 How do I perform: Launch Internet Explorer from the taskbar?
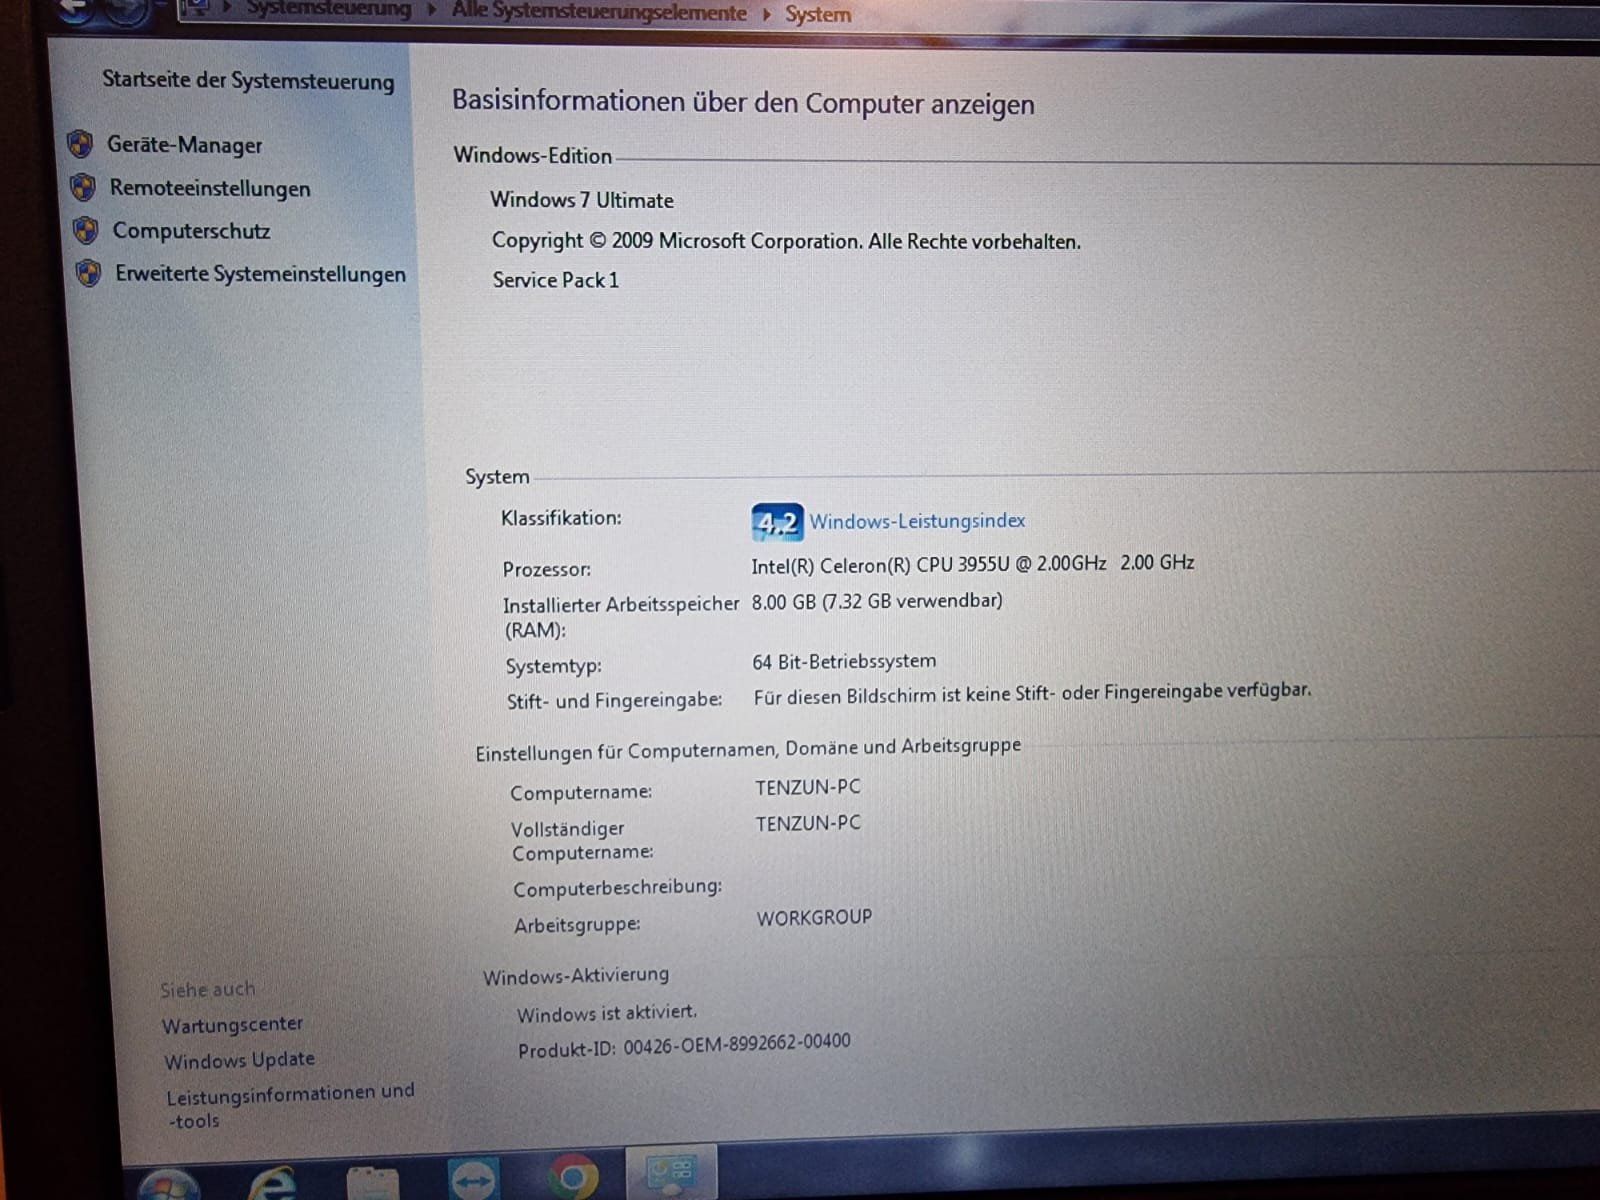[x=272, y=1183]
